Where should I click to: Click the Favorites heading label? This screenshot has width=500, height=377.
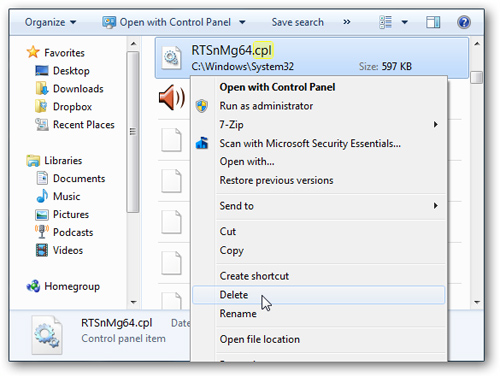pos(64,53)
